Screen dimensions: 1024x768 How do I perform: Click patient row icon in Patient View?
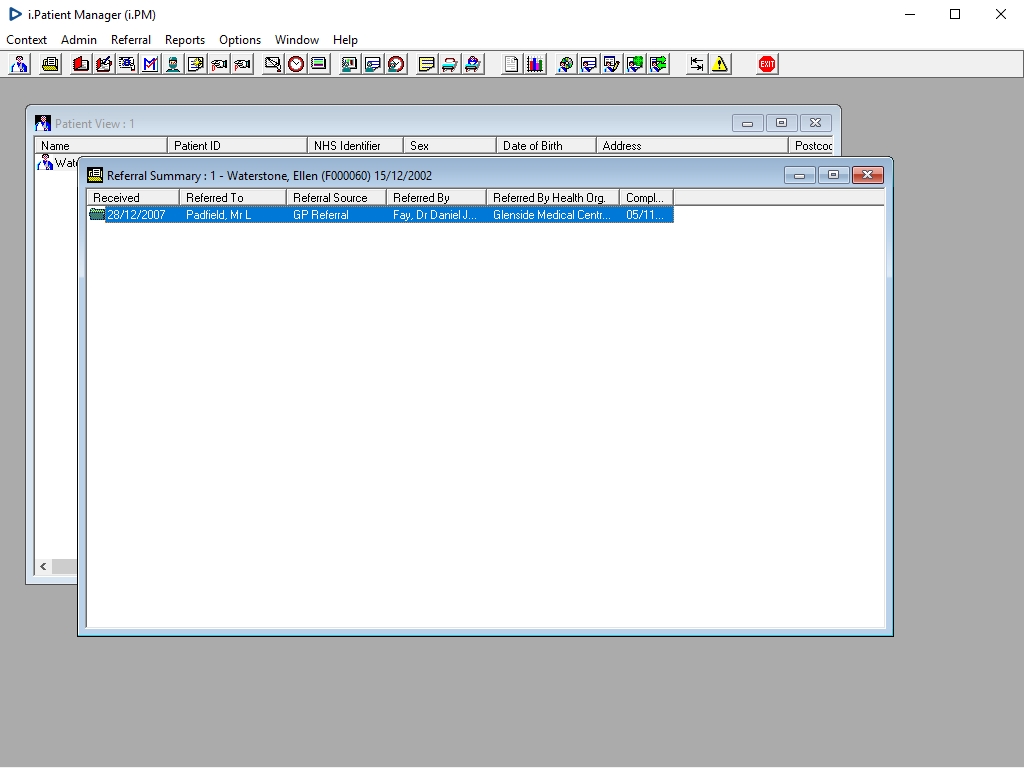[x=44, y=163]
